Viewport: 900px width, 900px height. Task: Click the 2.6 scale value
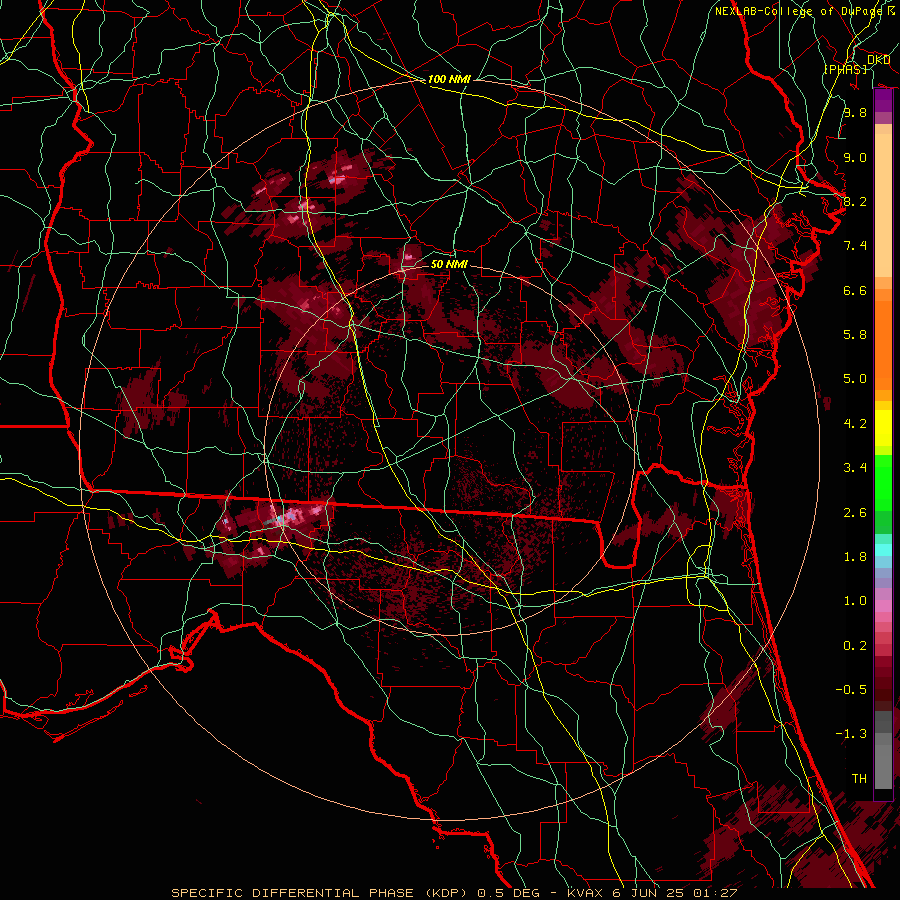click(x=855, y=512)
